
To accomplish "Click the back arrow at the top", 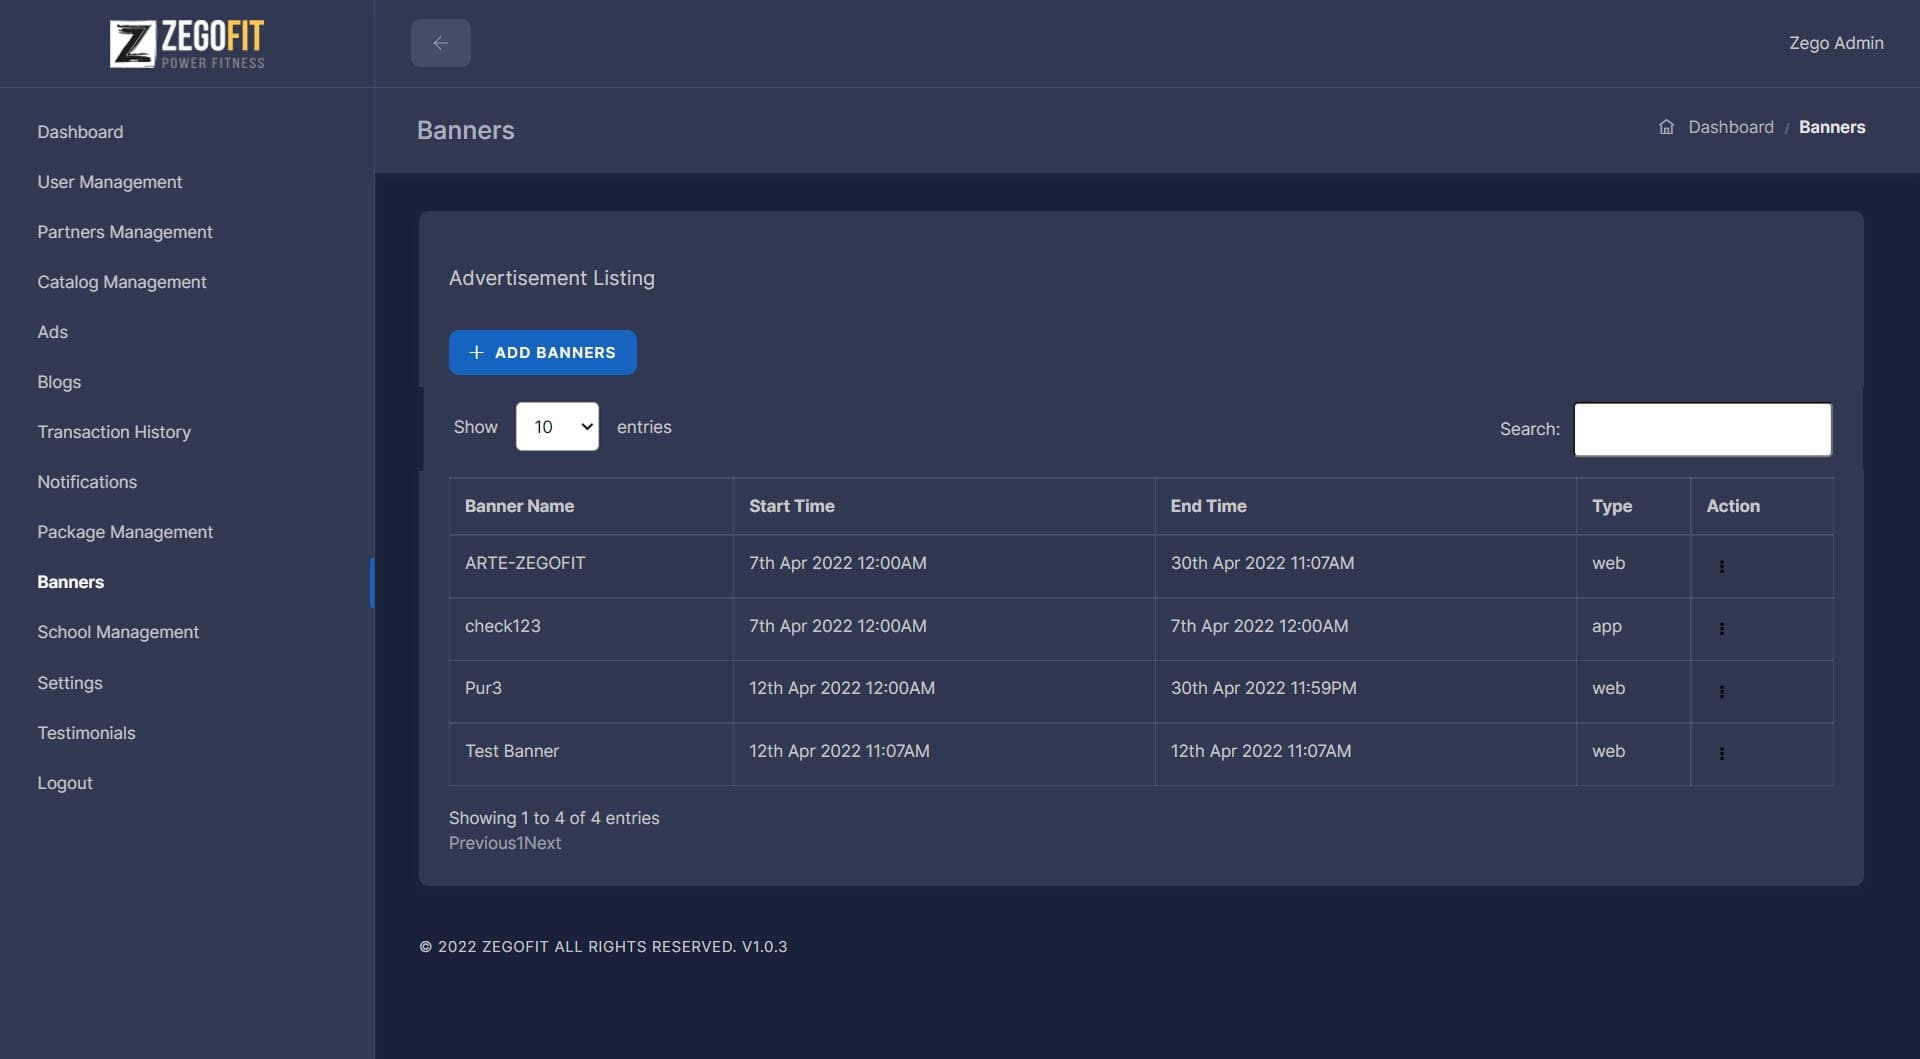I will 441,42.
